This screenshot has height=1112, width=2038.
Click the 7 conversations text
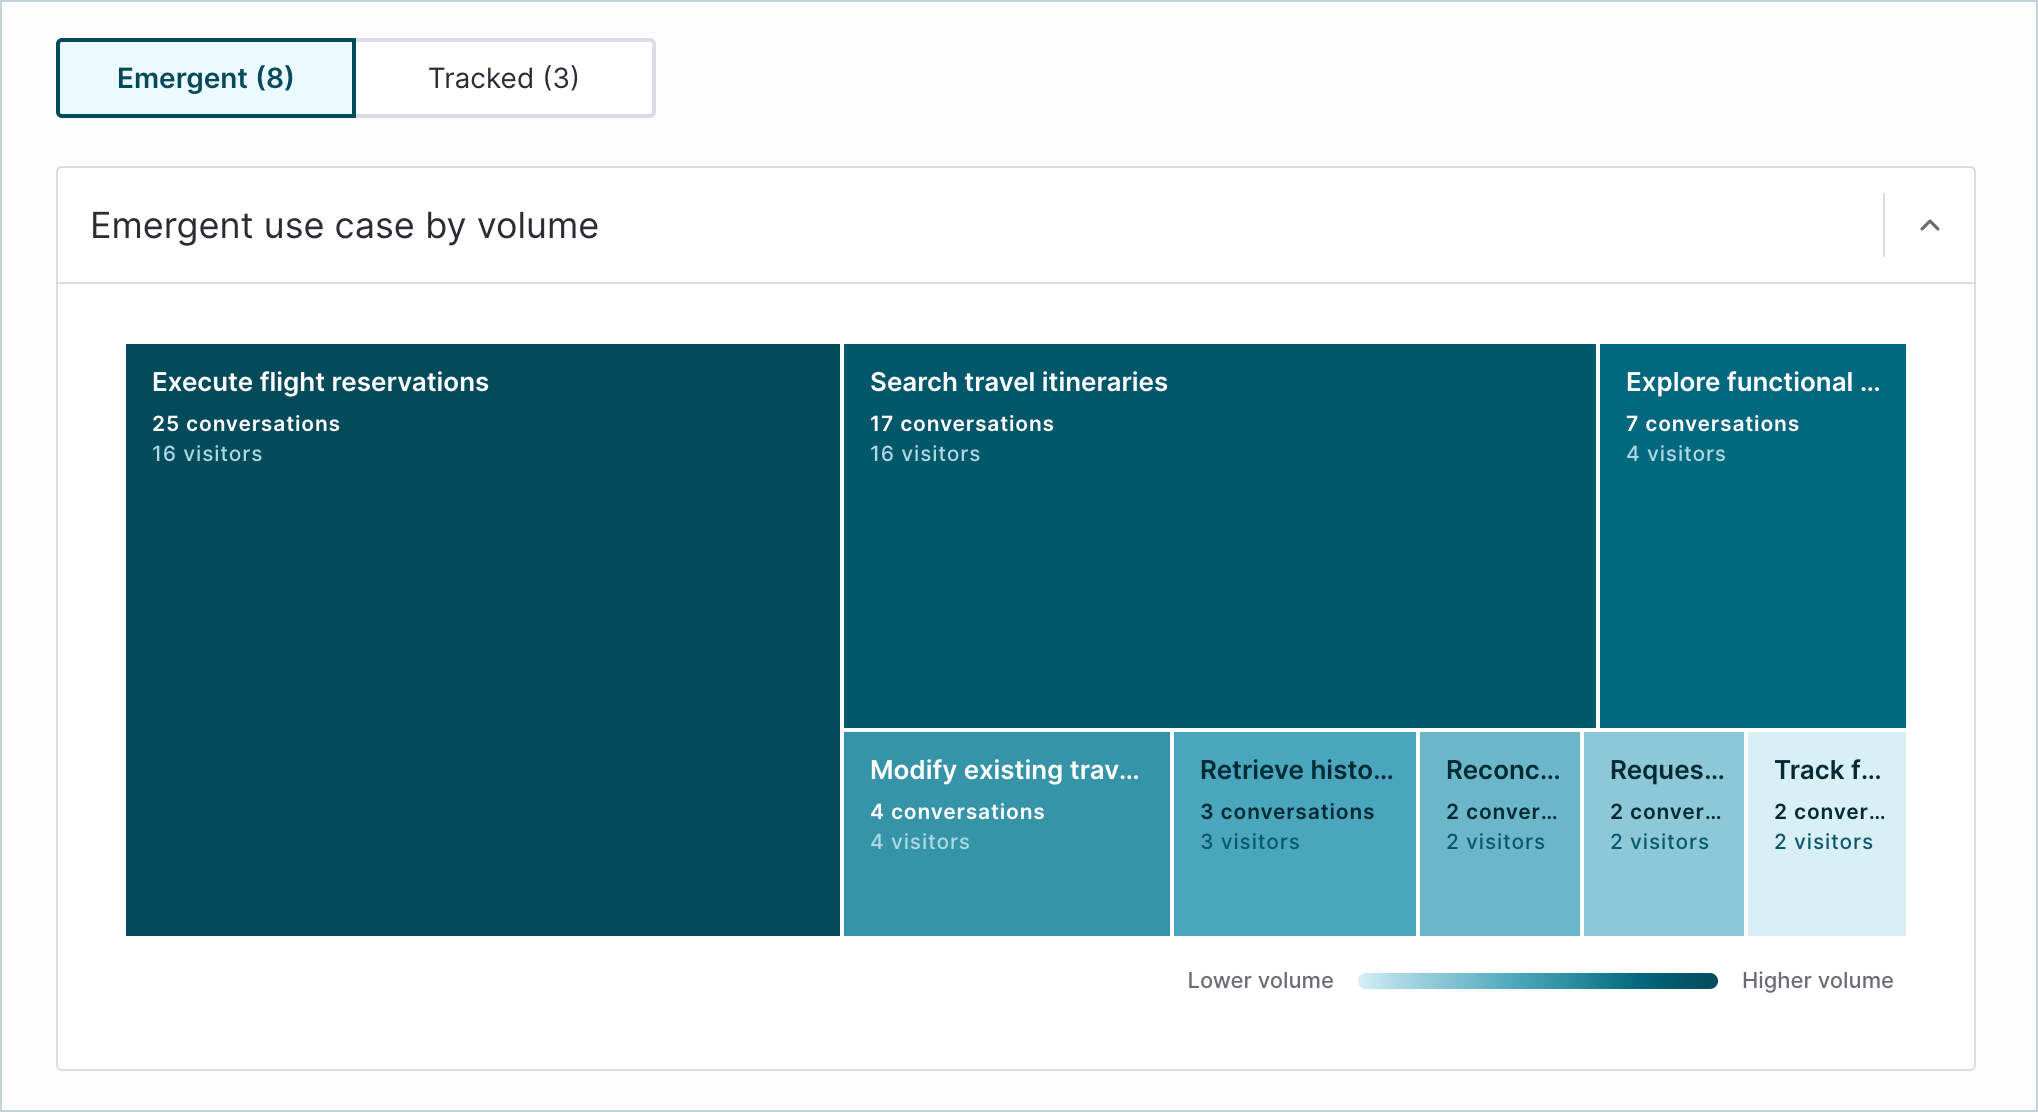point(1713,424)
